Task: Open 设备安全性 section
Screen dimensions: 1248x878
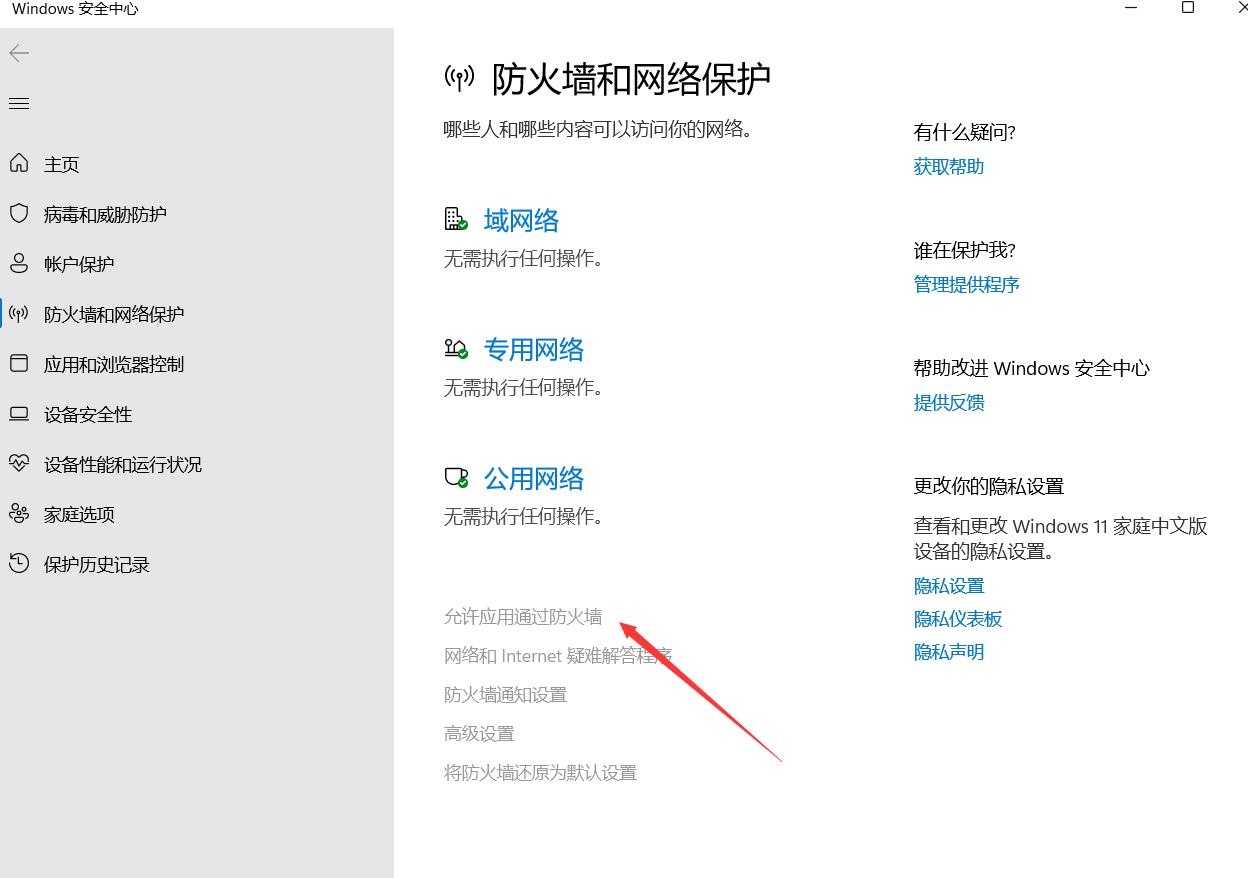Action: pyautogui.click(x=88, y=414)
